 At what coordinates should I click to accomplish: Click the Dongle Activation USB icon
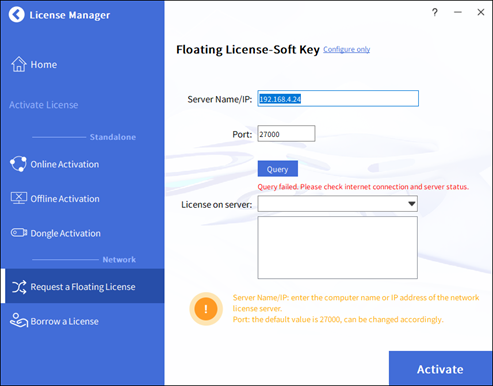pos(19,233)
